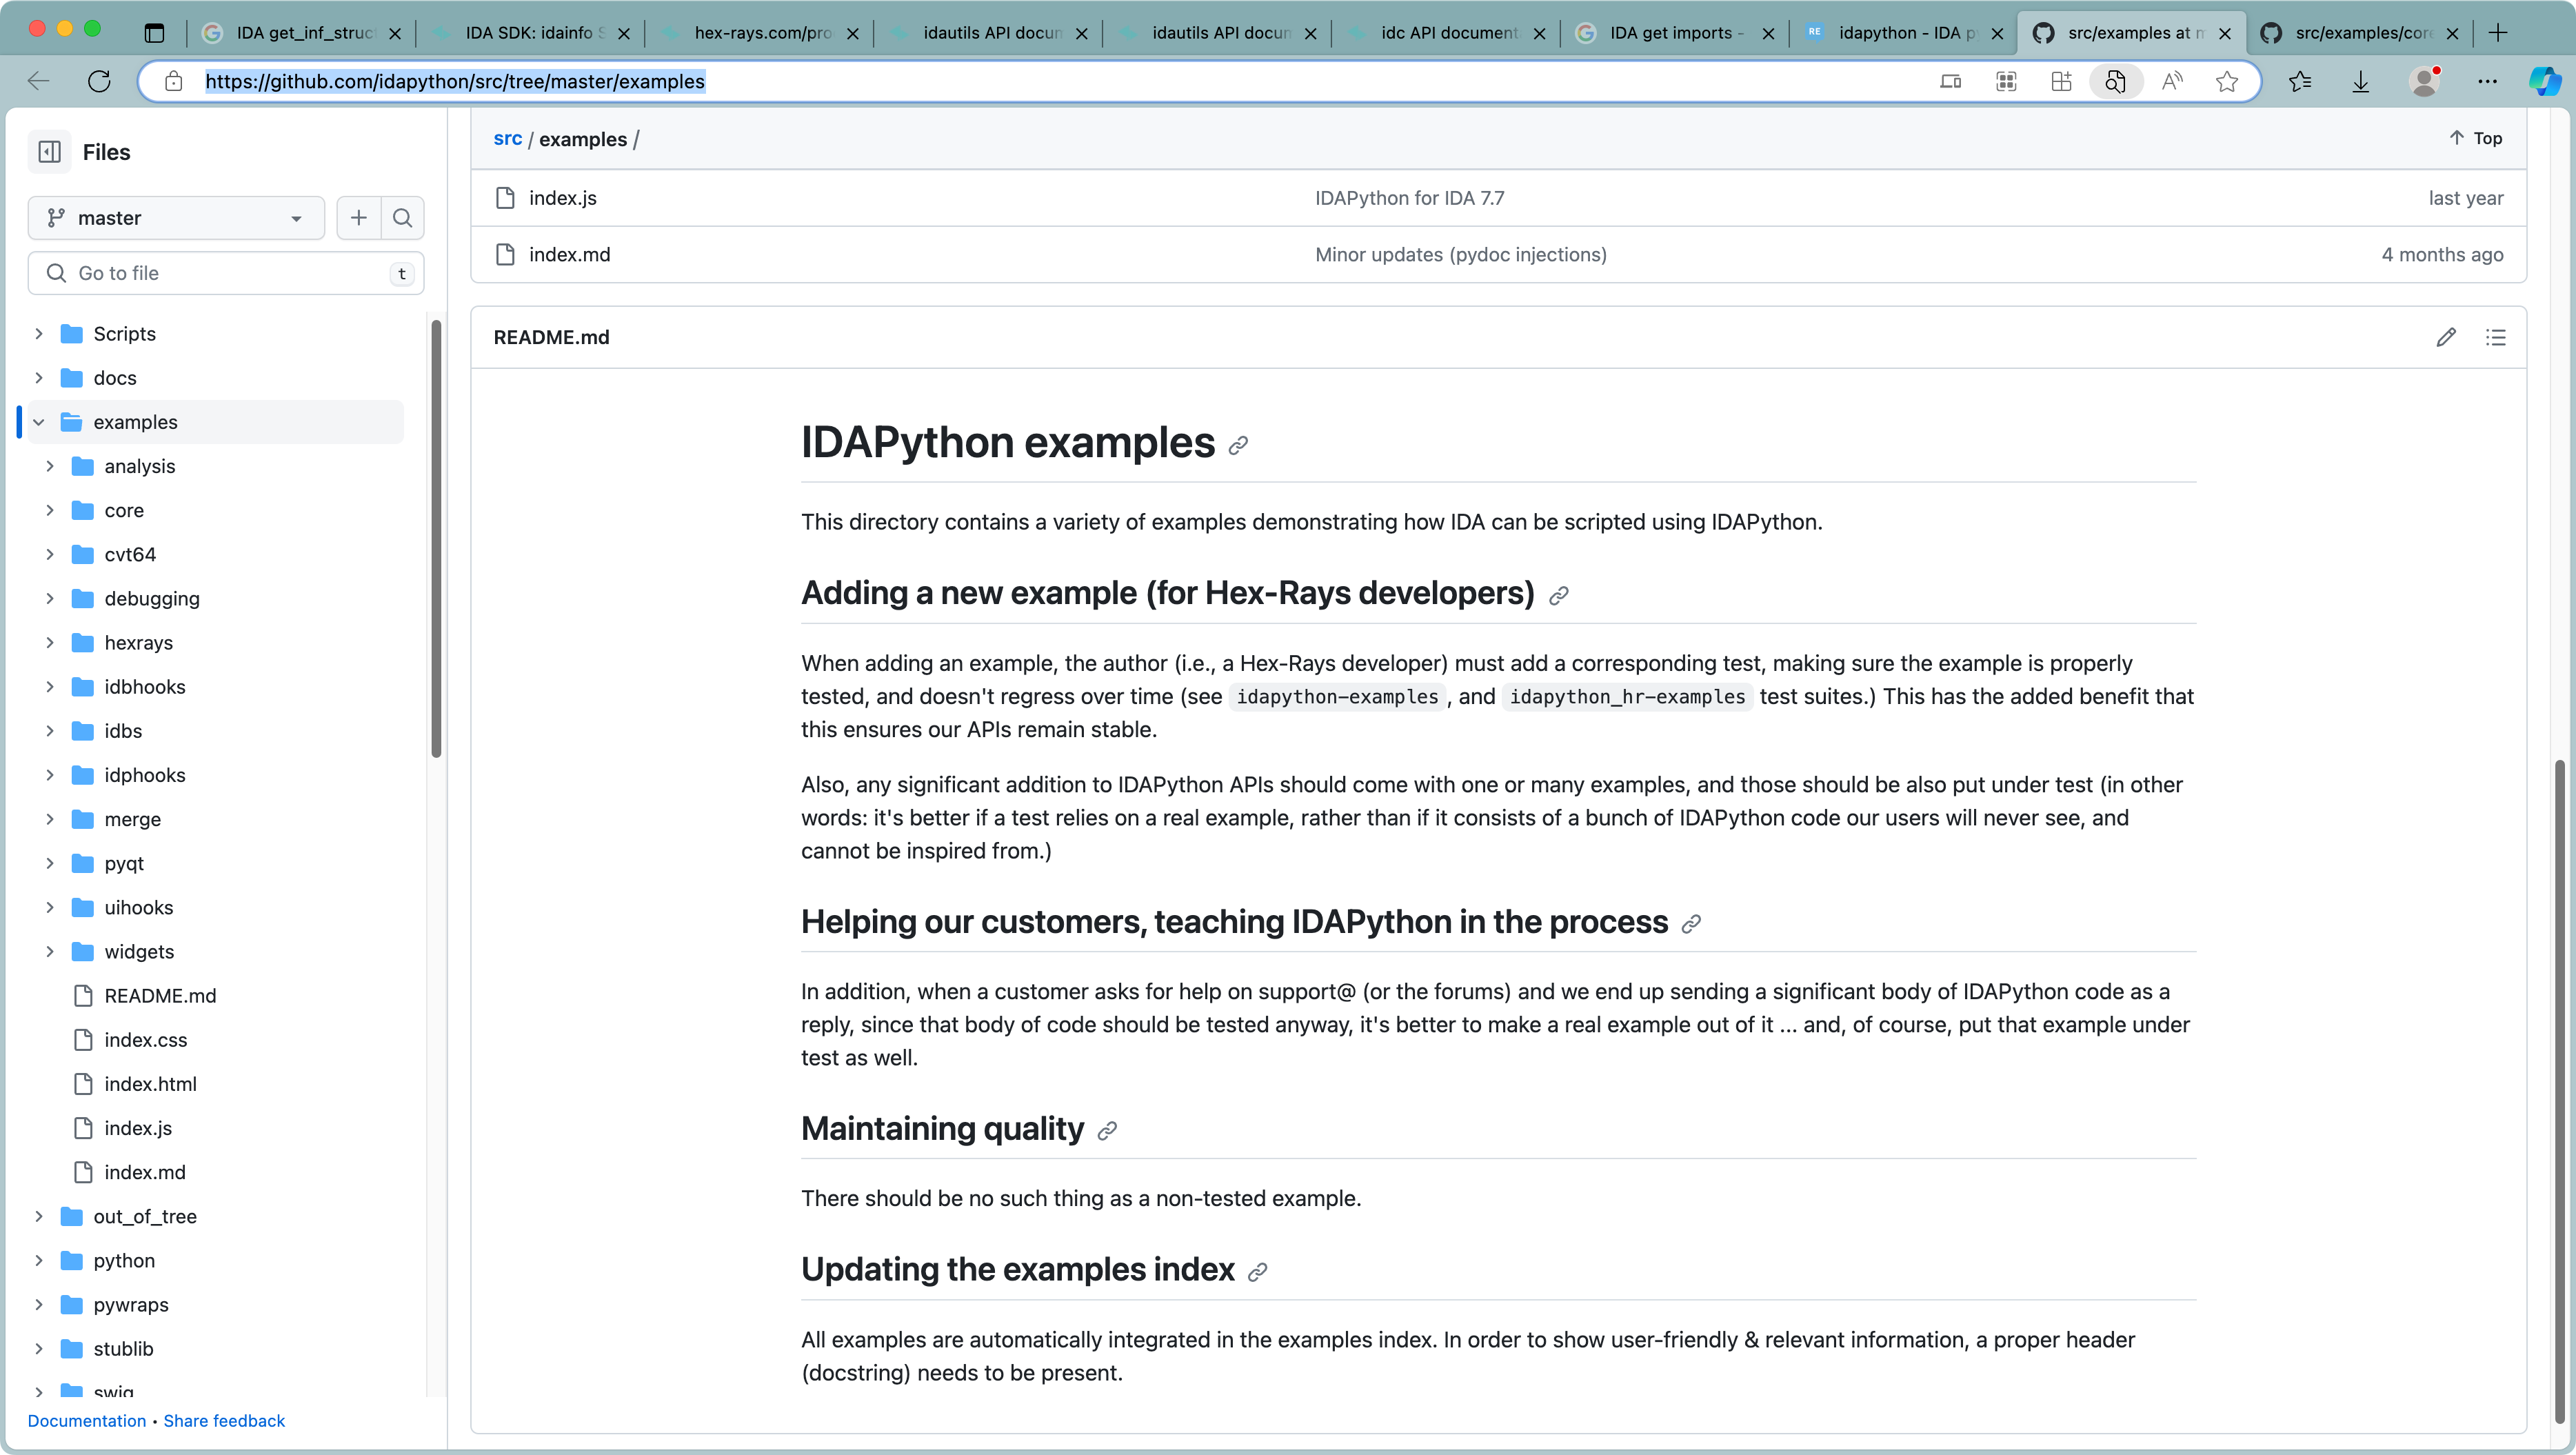Click the index.js file icon in listing
This screenshot has height=1455, width=2576.
505,198
